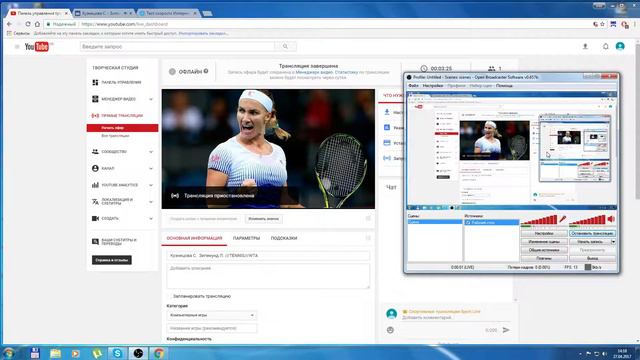640x360 pixels.
Task: Open the Windows Start menu
Action: 9,353
